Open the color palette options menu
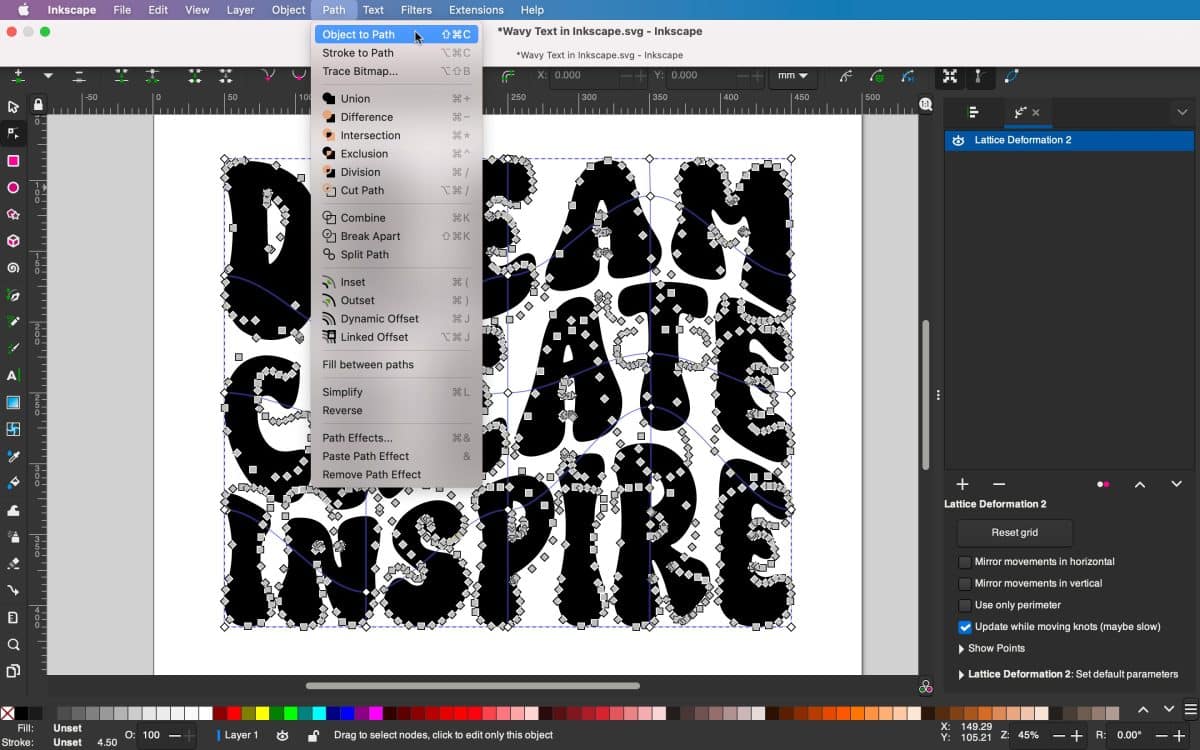1200x750 pixels. [1189, 710]
